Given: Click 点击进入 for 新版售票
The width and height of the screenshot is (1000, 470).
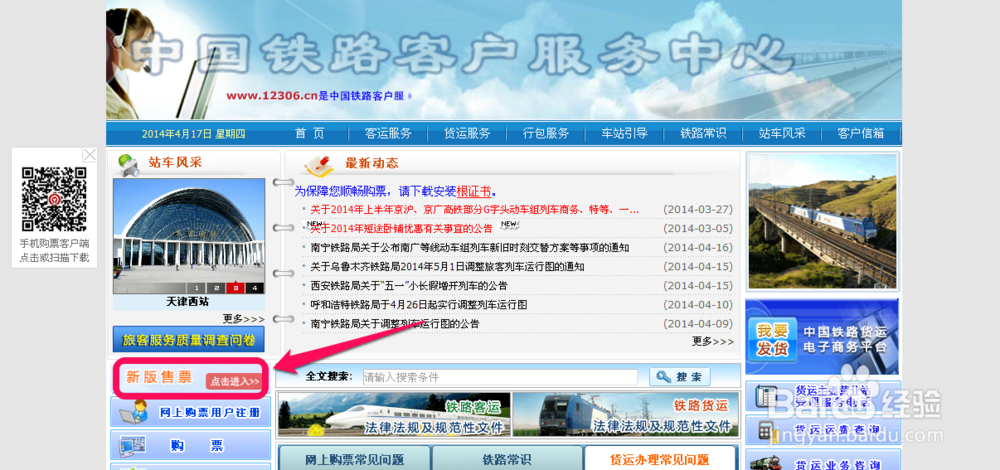Looking at the screenshot, I should (235, 381).
